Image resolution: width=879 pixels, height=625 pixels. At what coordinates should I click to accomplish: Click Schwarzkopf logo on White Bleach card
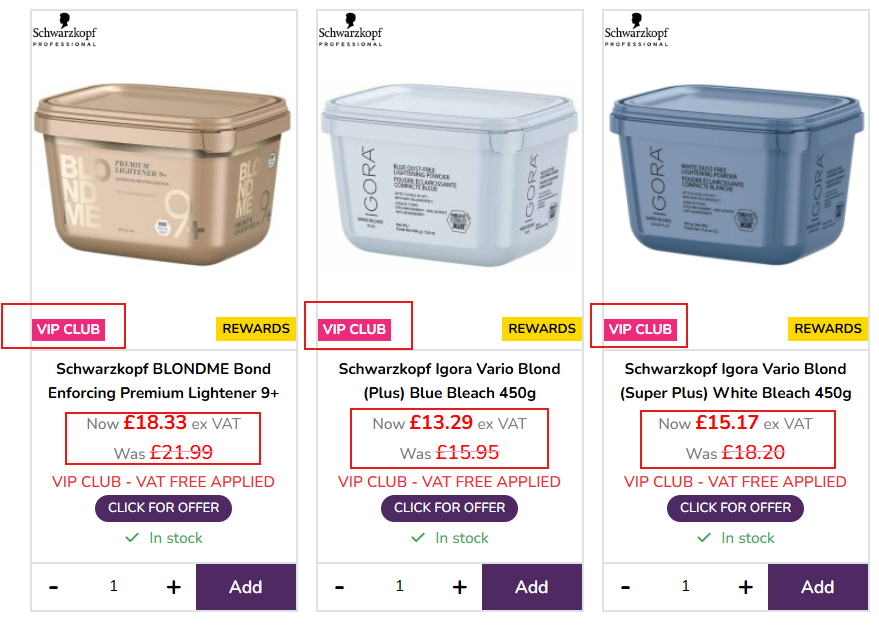pyautogui.click(x=636, y=30)
